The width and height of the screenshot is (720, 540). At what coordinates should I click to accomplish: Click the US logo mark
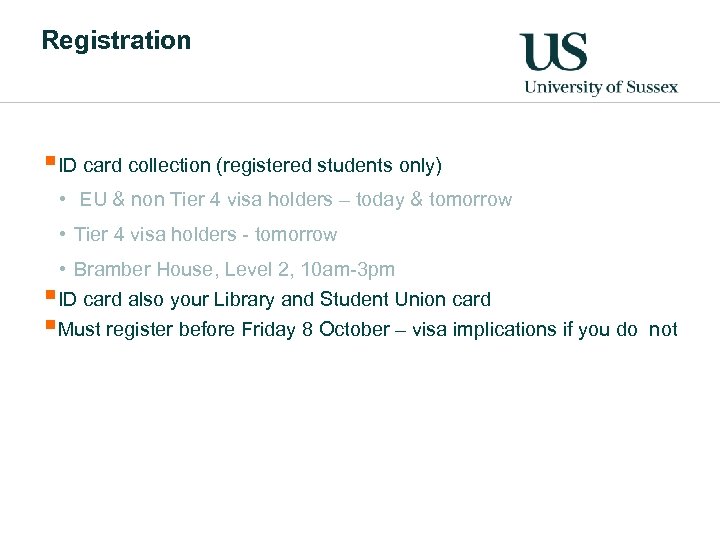(553, 52)
